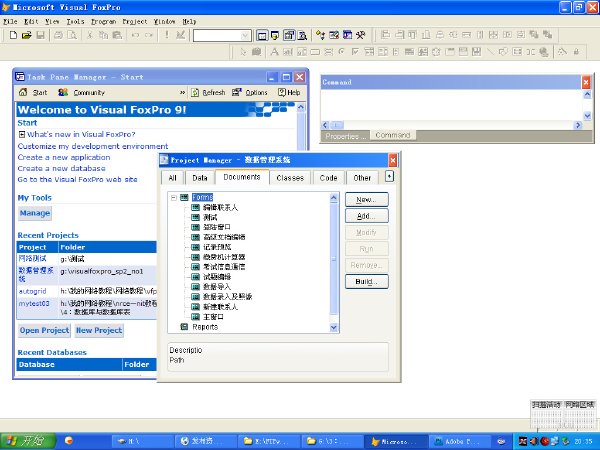Click the Select Objects arrow tool
Image resolution: width=600 pixels, height=450 pixels.
[243, 52]
